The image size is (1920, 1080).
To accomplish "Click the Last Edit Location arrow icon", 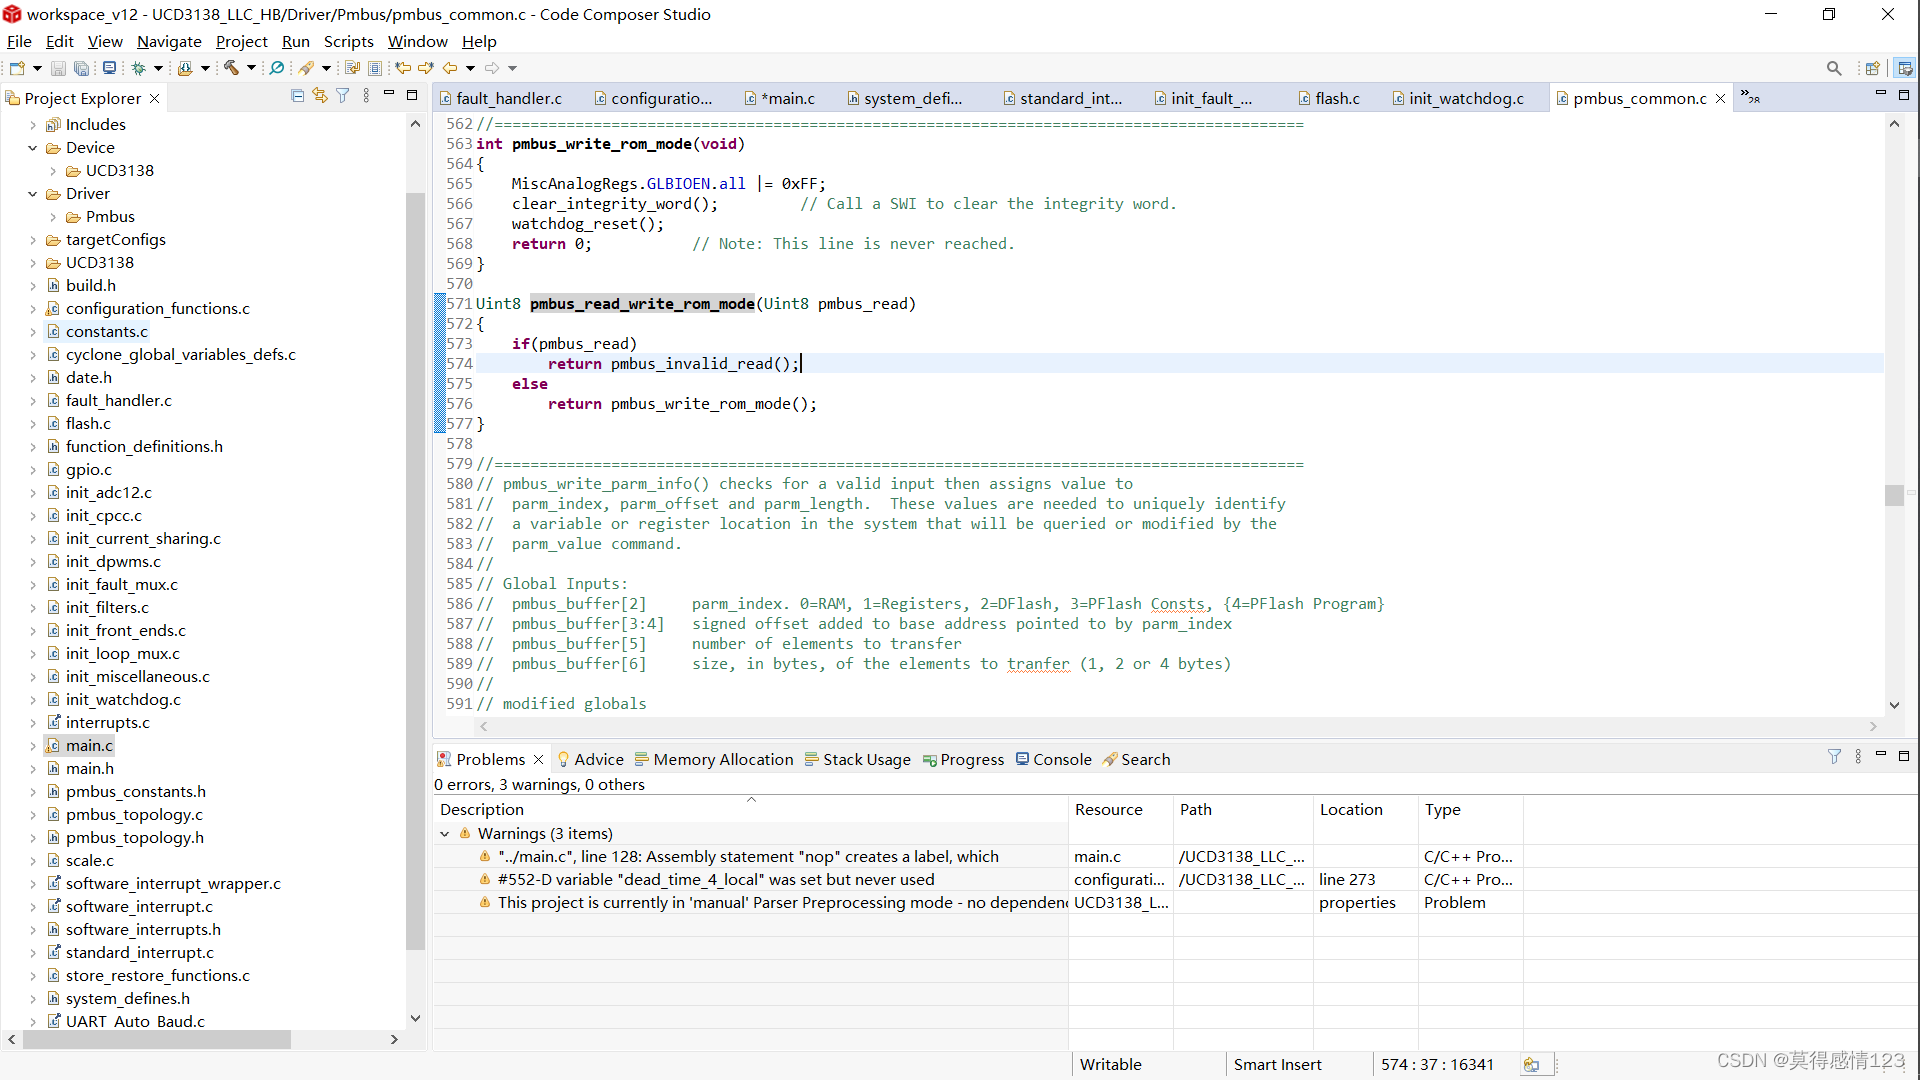I will click(x=402, y=68).
